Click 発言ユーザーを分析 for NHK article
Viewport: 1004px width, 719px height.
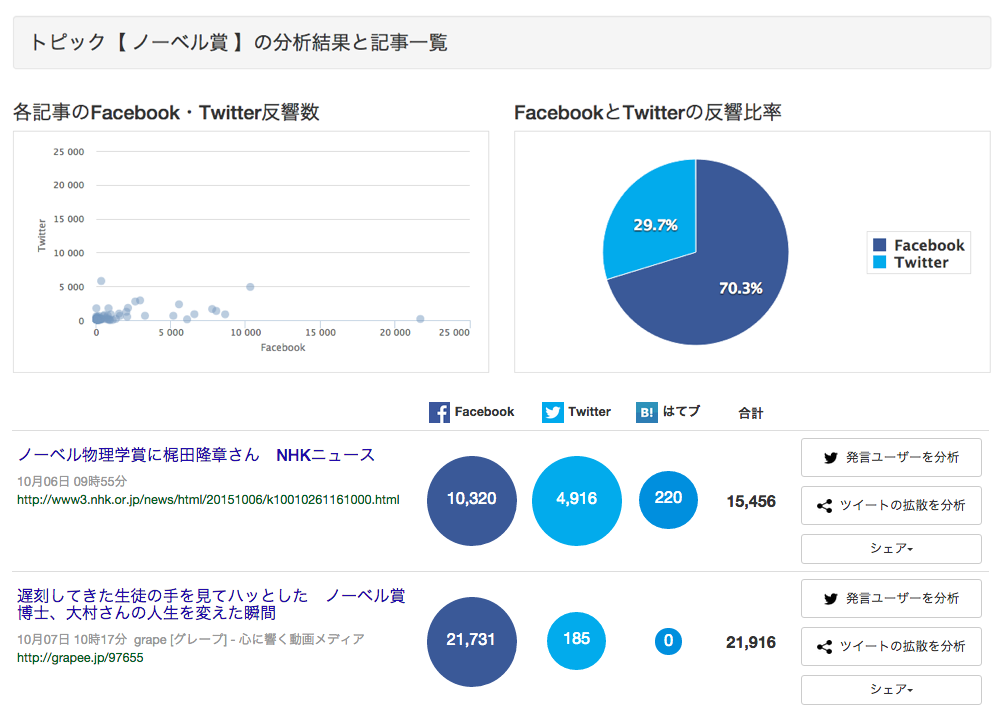click(891, 457)
